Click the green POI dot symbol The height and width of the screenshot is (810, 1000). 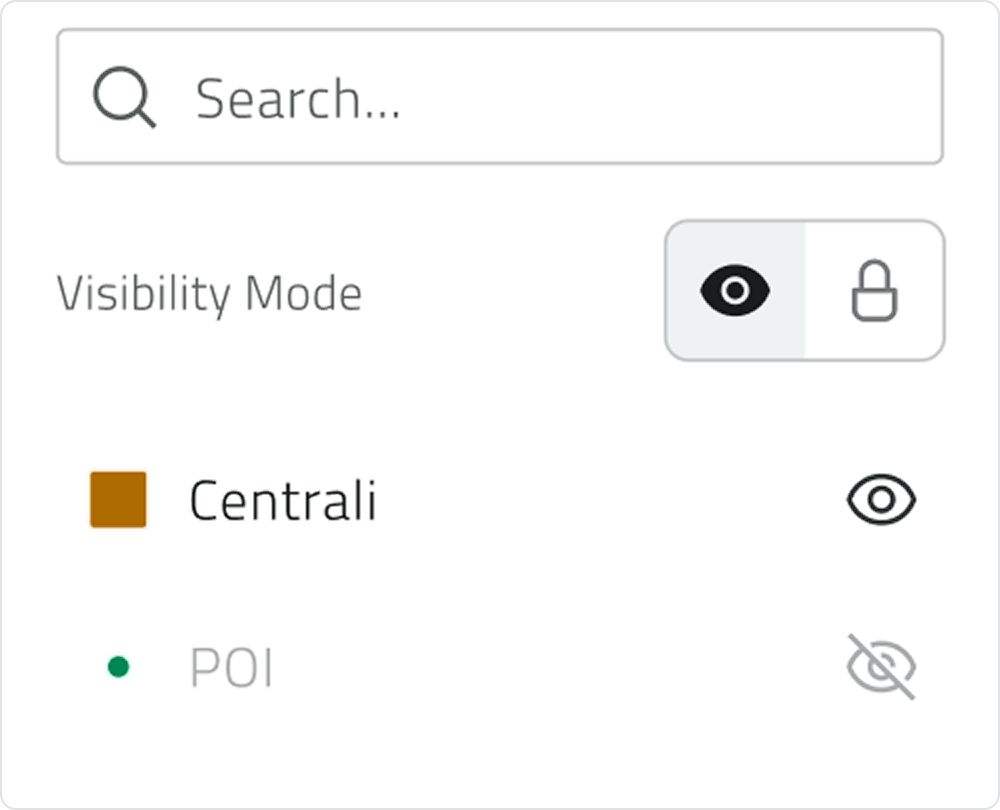(x=118, y=667)
